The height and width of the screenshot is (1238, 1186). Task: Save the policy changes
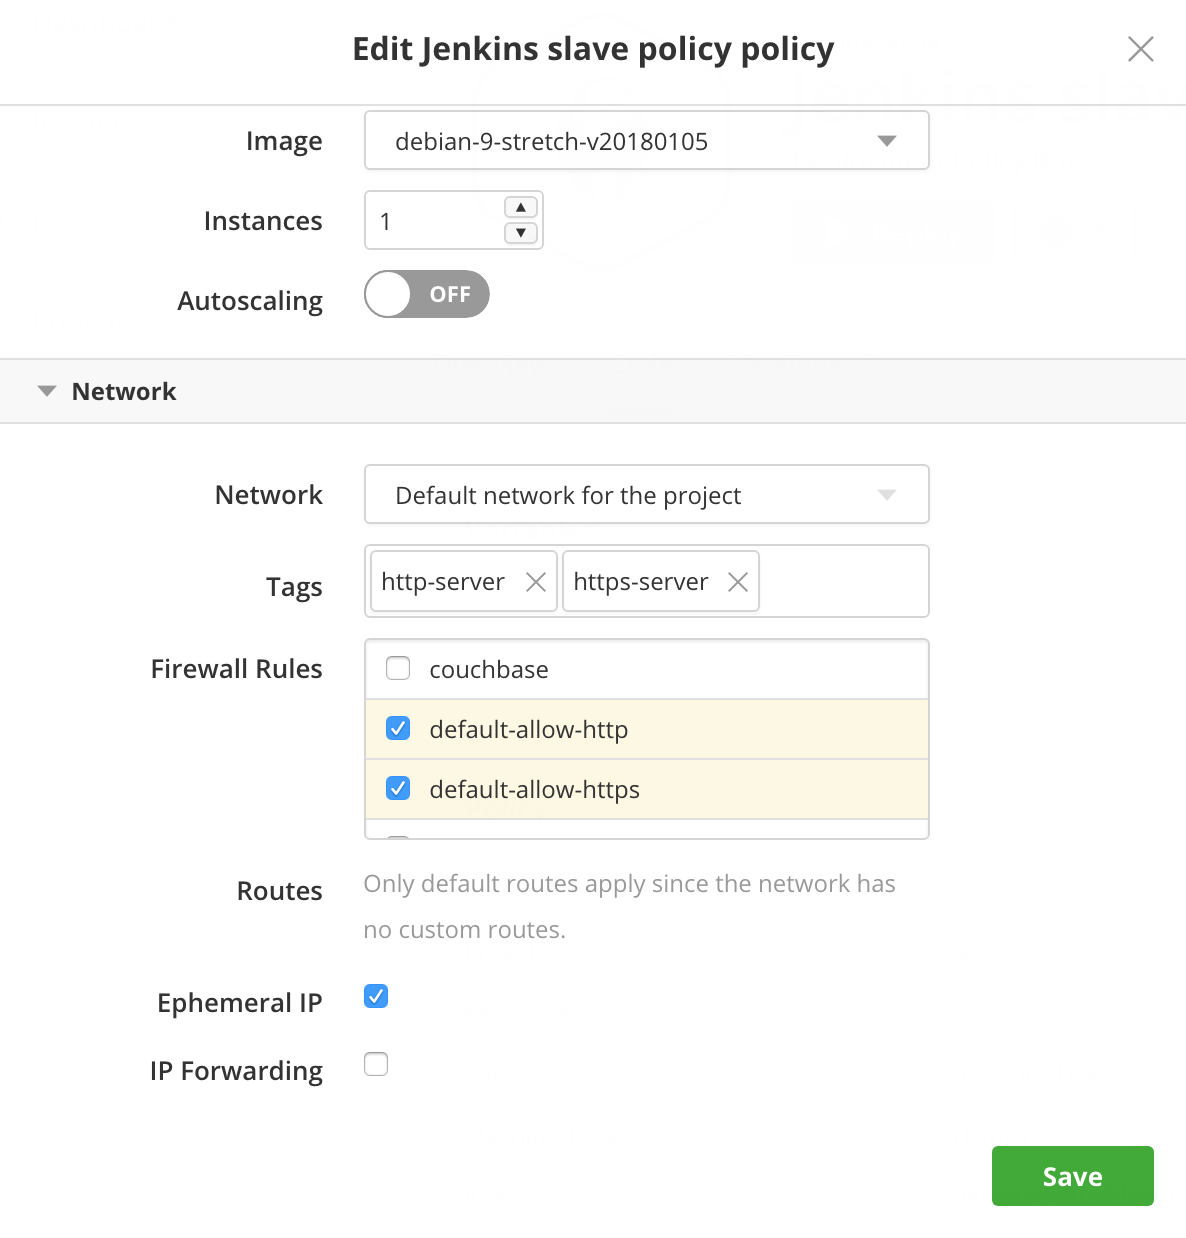click(1073, 1176)
